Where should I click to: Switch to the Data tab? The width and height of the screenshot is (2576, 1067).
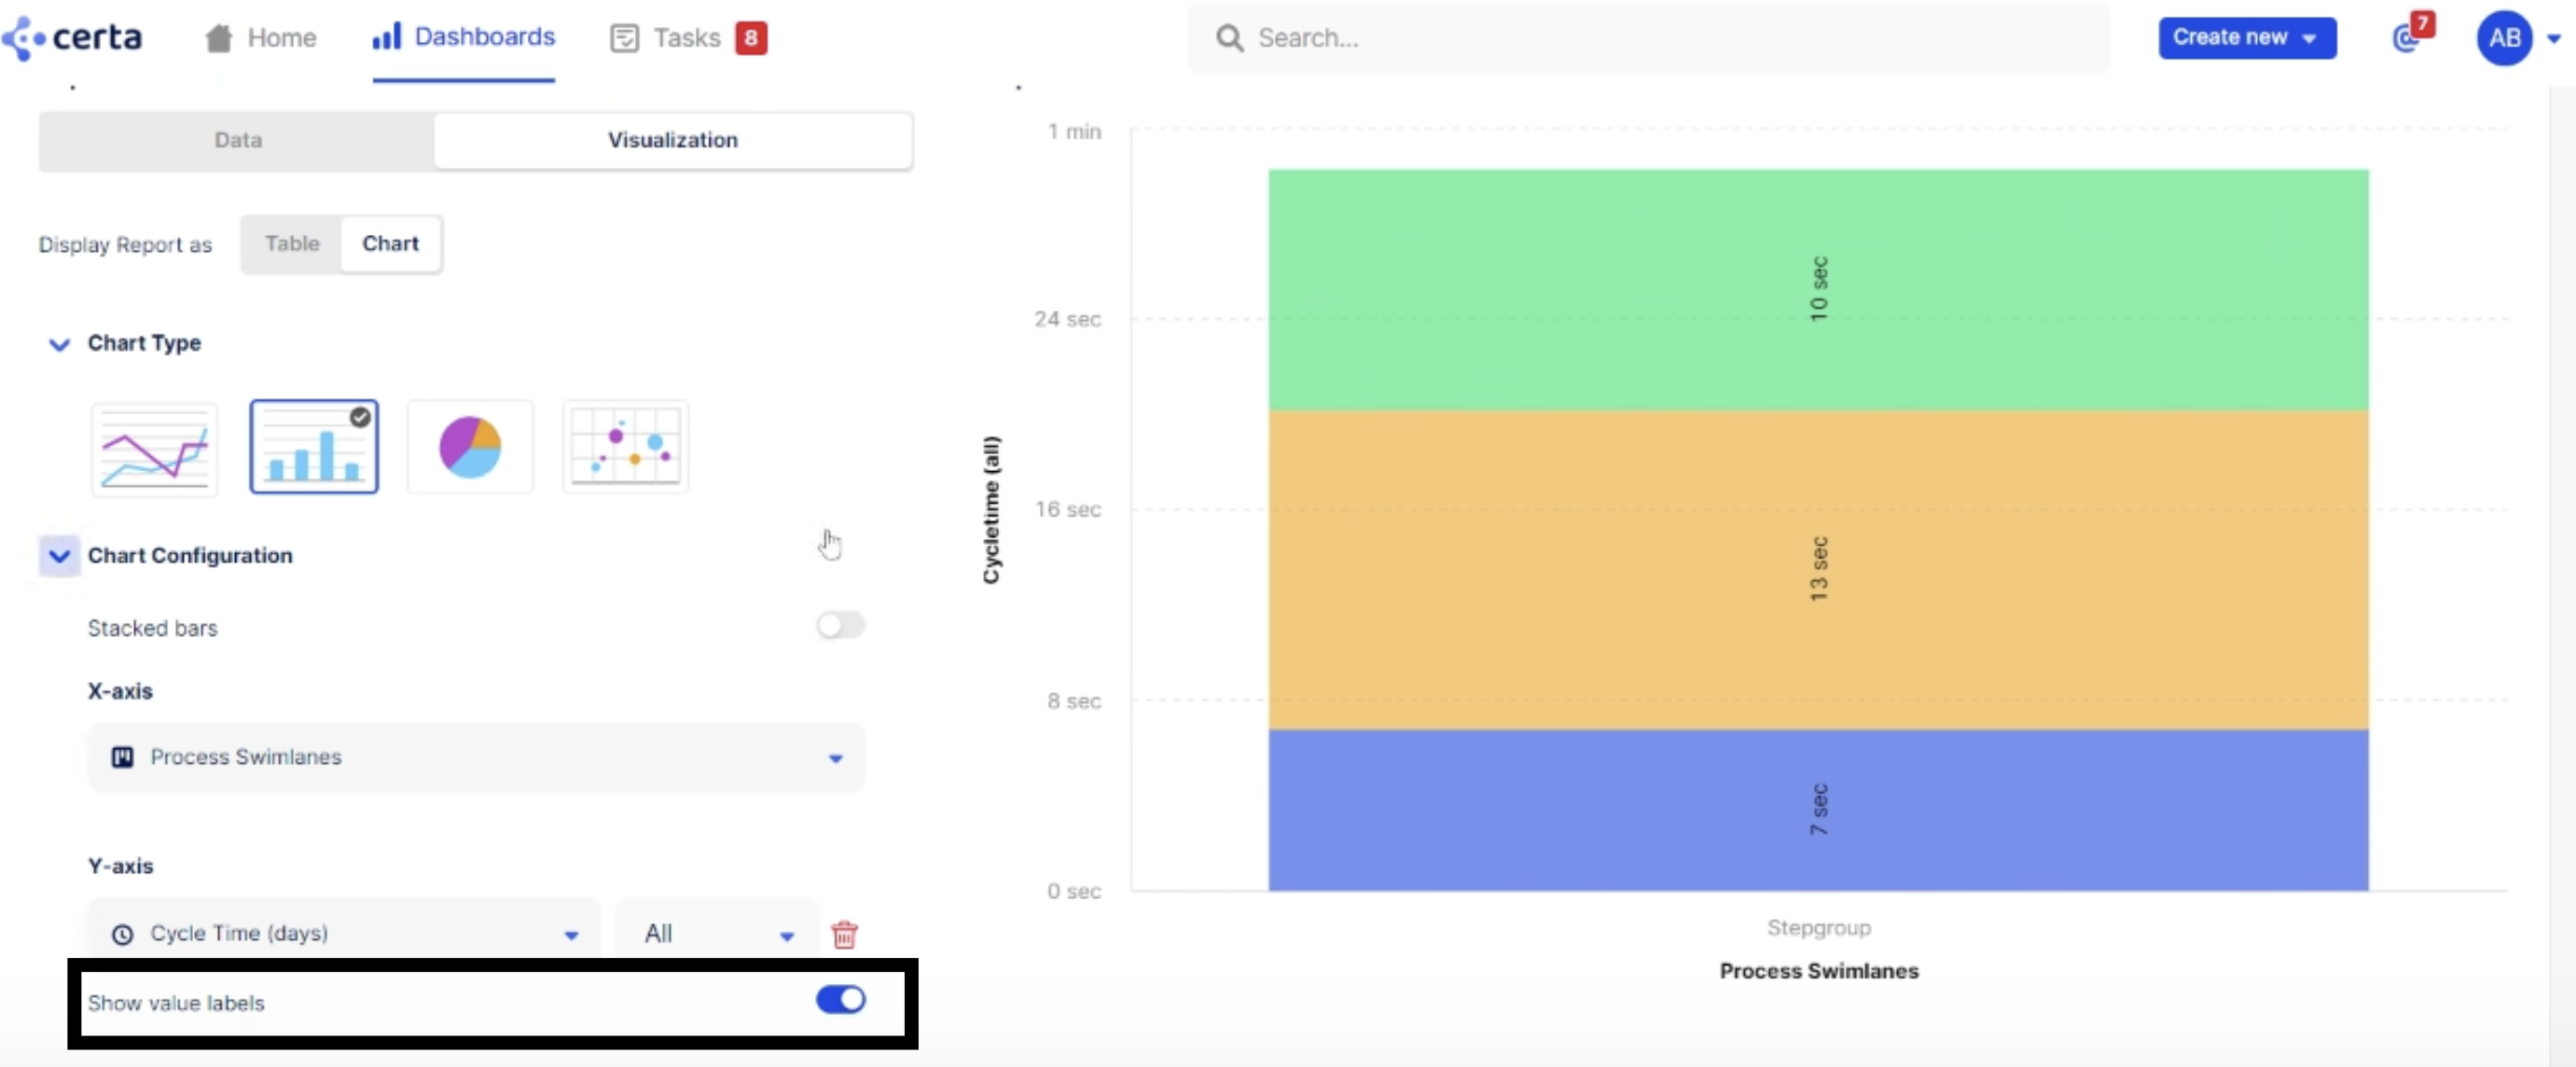pyautogui.click(x=237, y=140)
